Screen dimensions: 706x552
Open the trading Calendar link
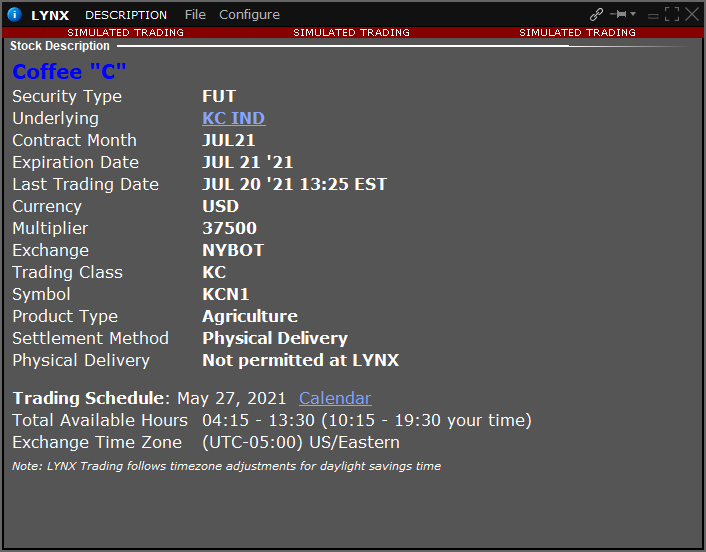point(335,398)
